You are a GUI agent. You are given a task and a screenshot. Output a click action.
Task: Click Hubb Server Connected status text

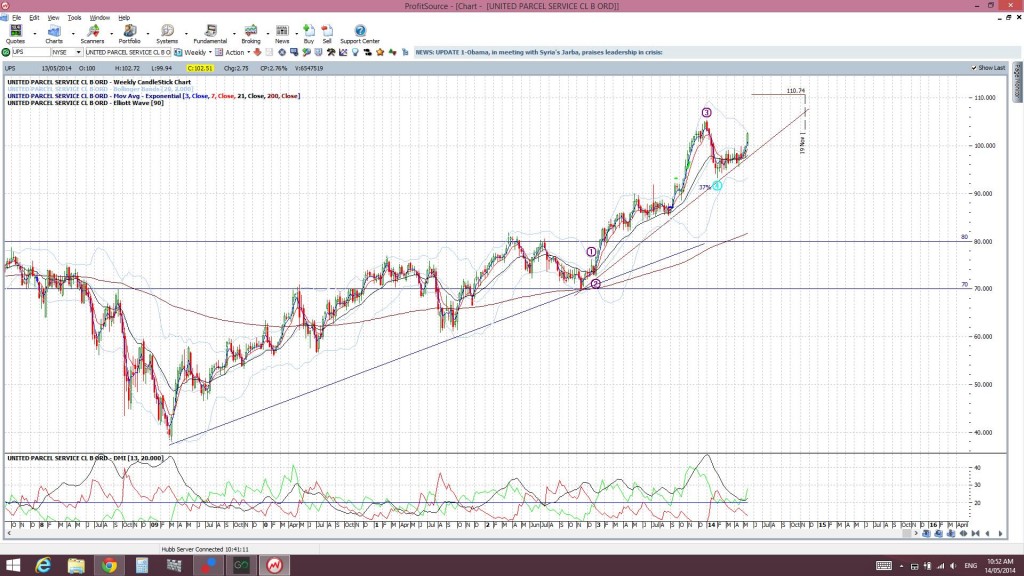(x=205, y=550)
